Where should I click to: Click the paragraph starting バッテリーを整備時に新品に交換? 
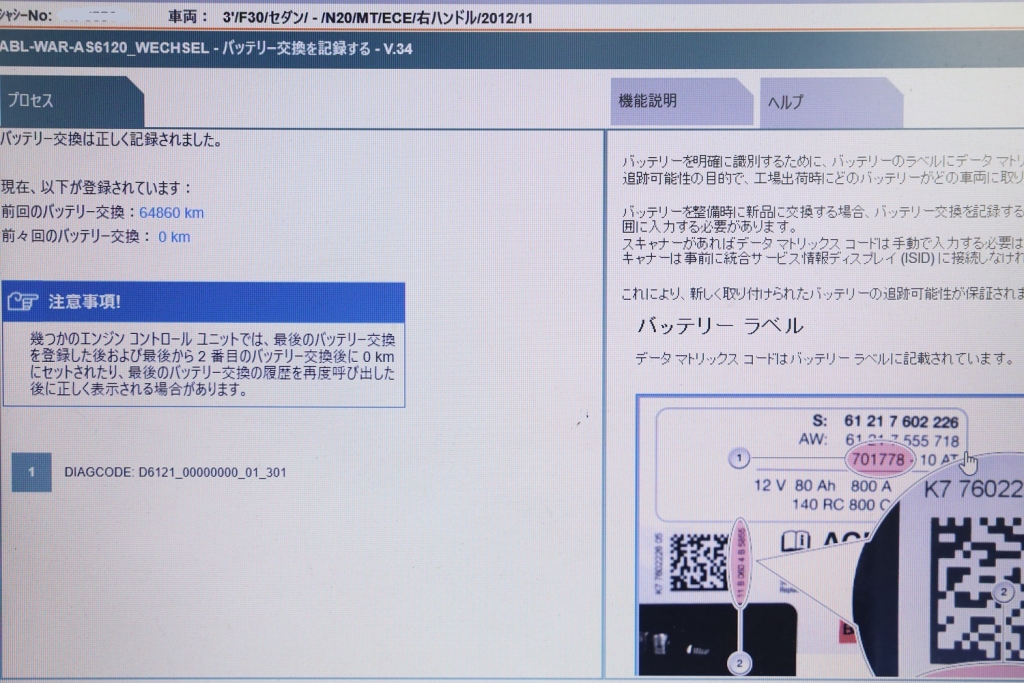coord(823,219)
